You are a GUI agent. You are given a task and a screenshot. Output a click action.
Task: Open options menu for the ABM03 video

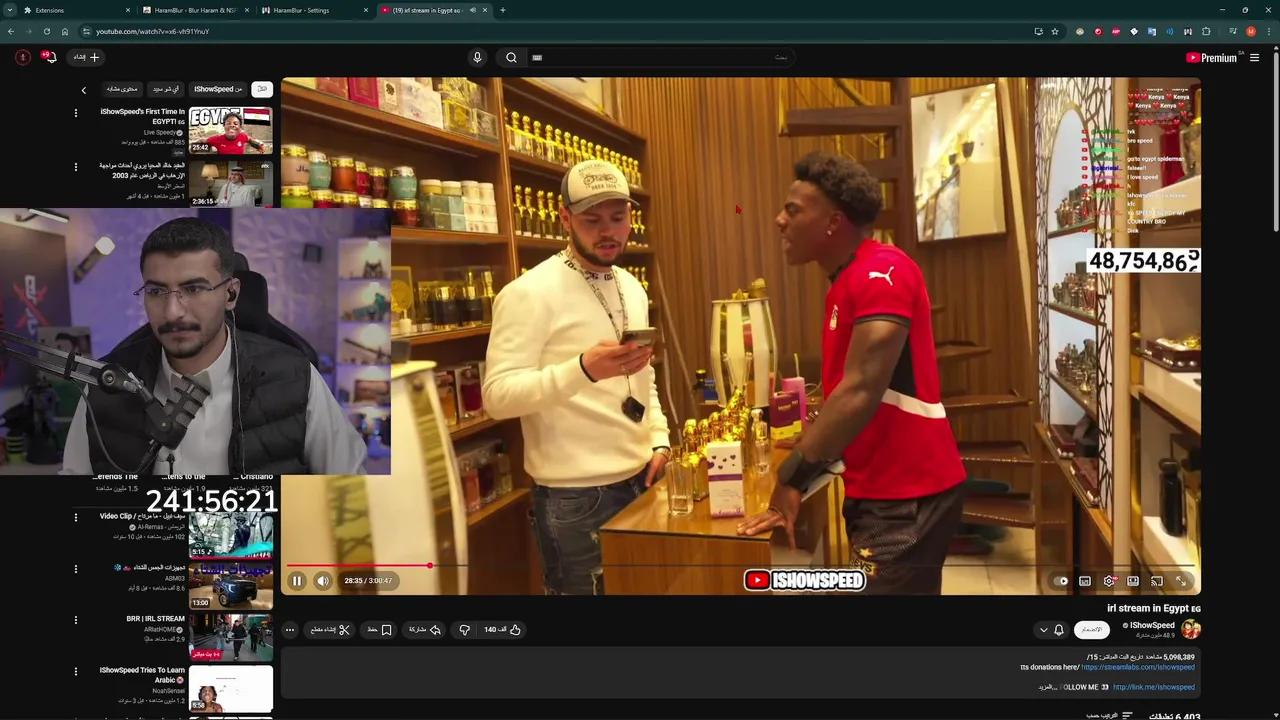[x=75, y=569]
